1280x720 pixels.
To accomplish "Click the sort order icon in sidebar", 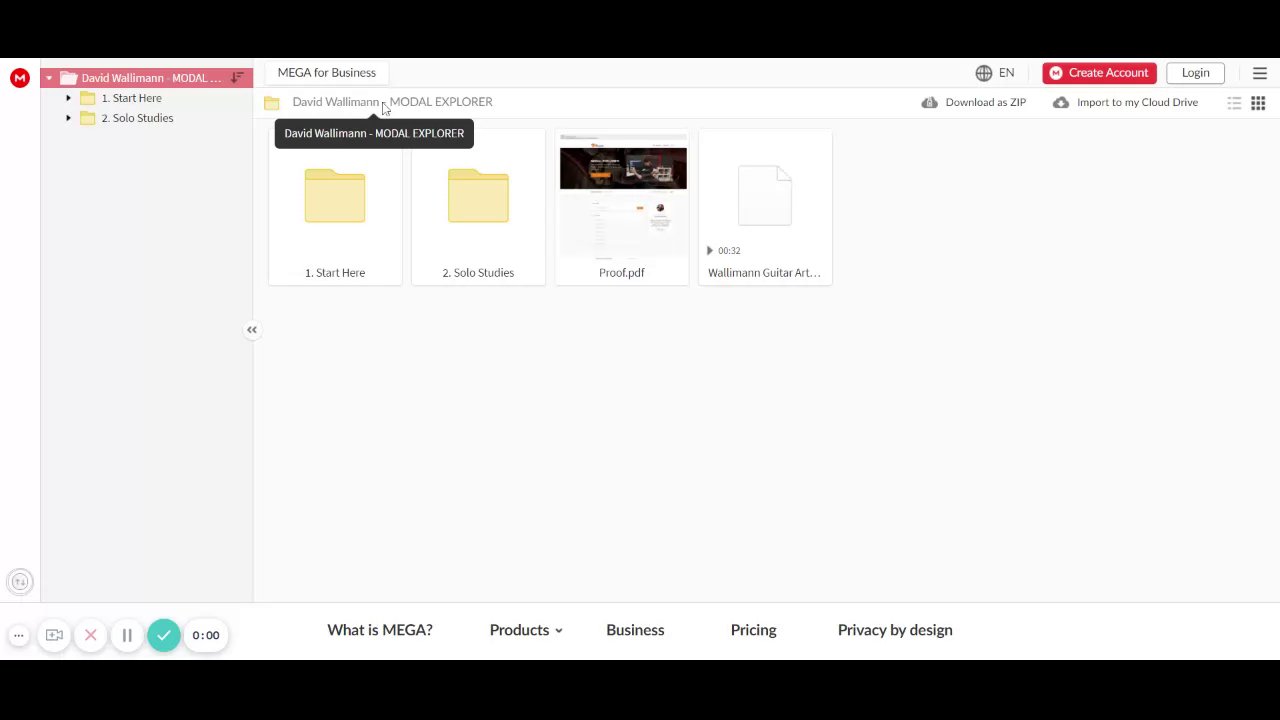I will coord(237,78).
